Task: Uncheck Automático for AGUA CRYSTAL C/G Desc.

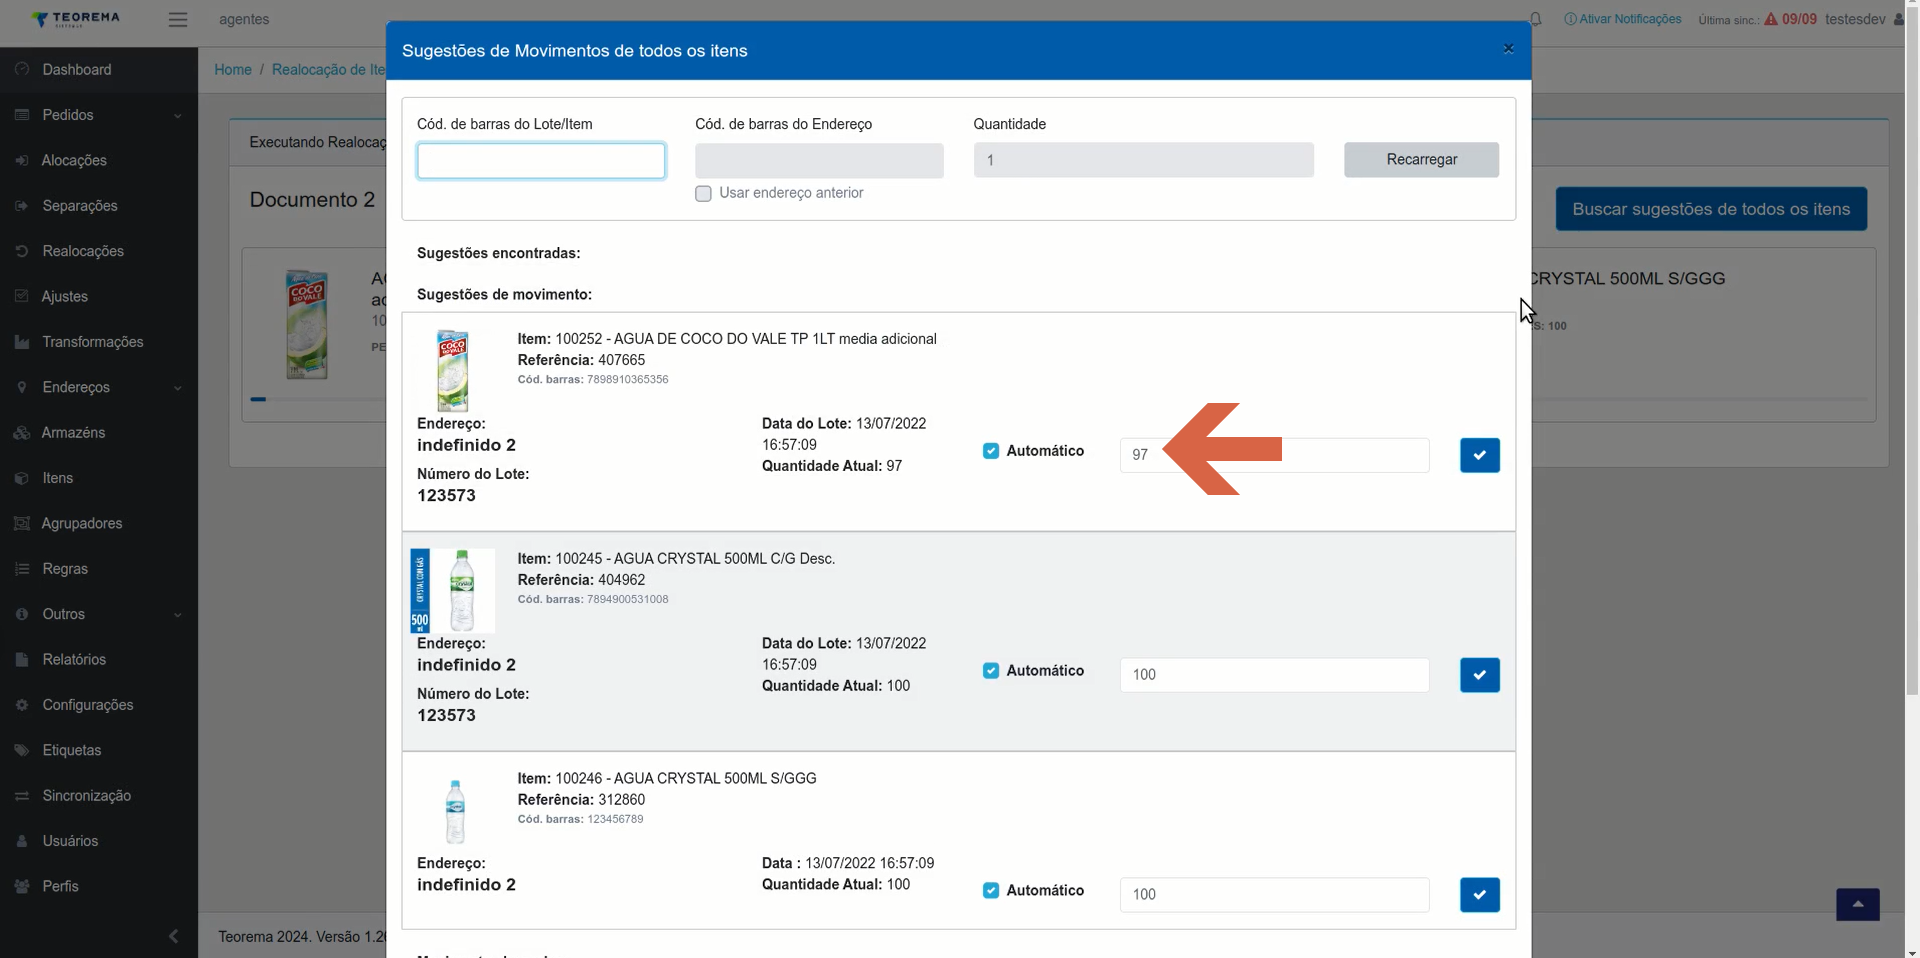Action: (x=991, y=671)
